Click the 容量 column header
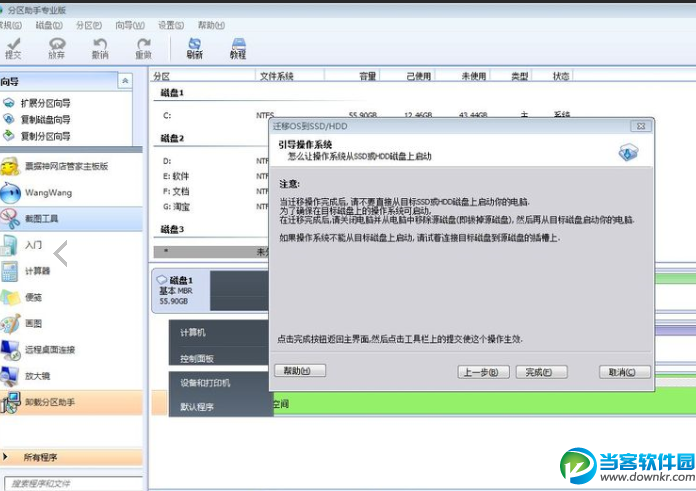 click(352, 76)
